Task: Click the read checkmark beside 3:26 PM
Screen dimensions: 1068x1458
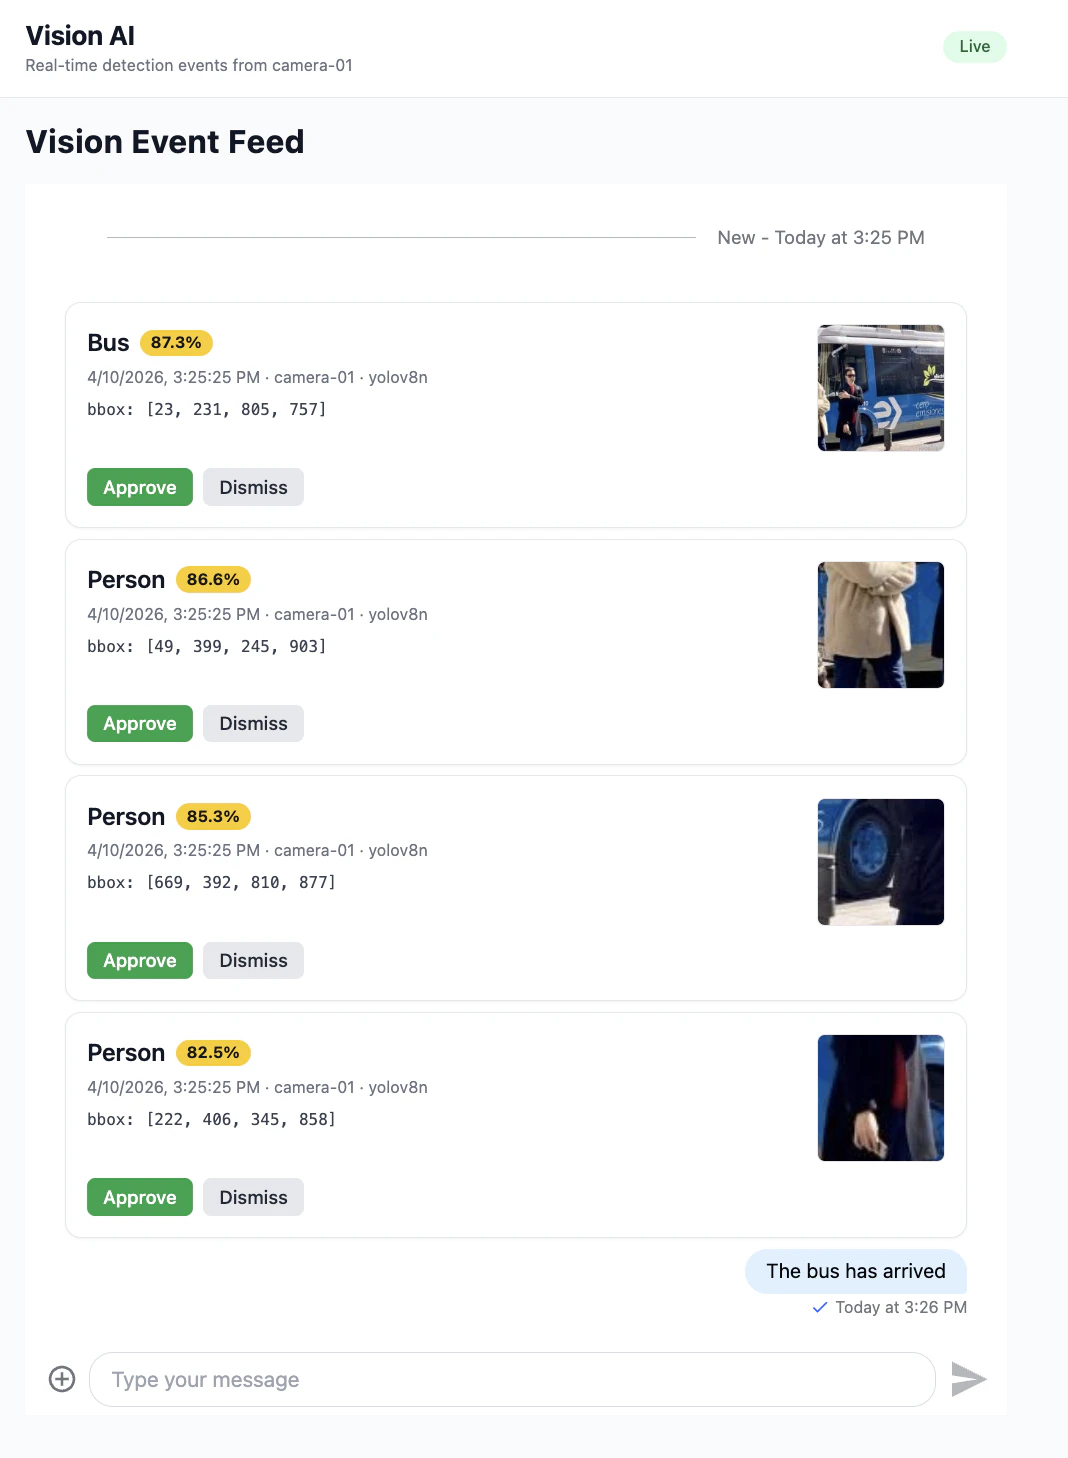Action: pos(820,1307)
